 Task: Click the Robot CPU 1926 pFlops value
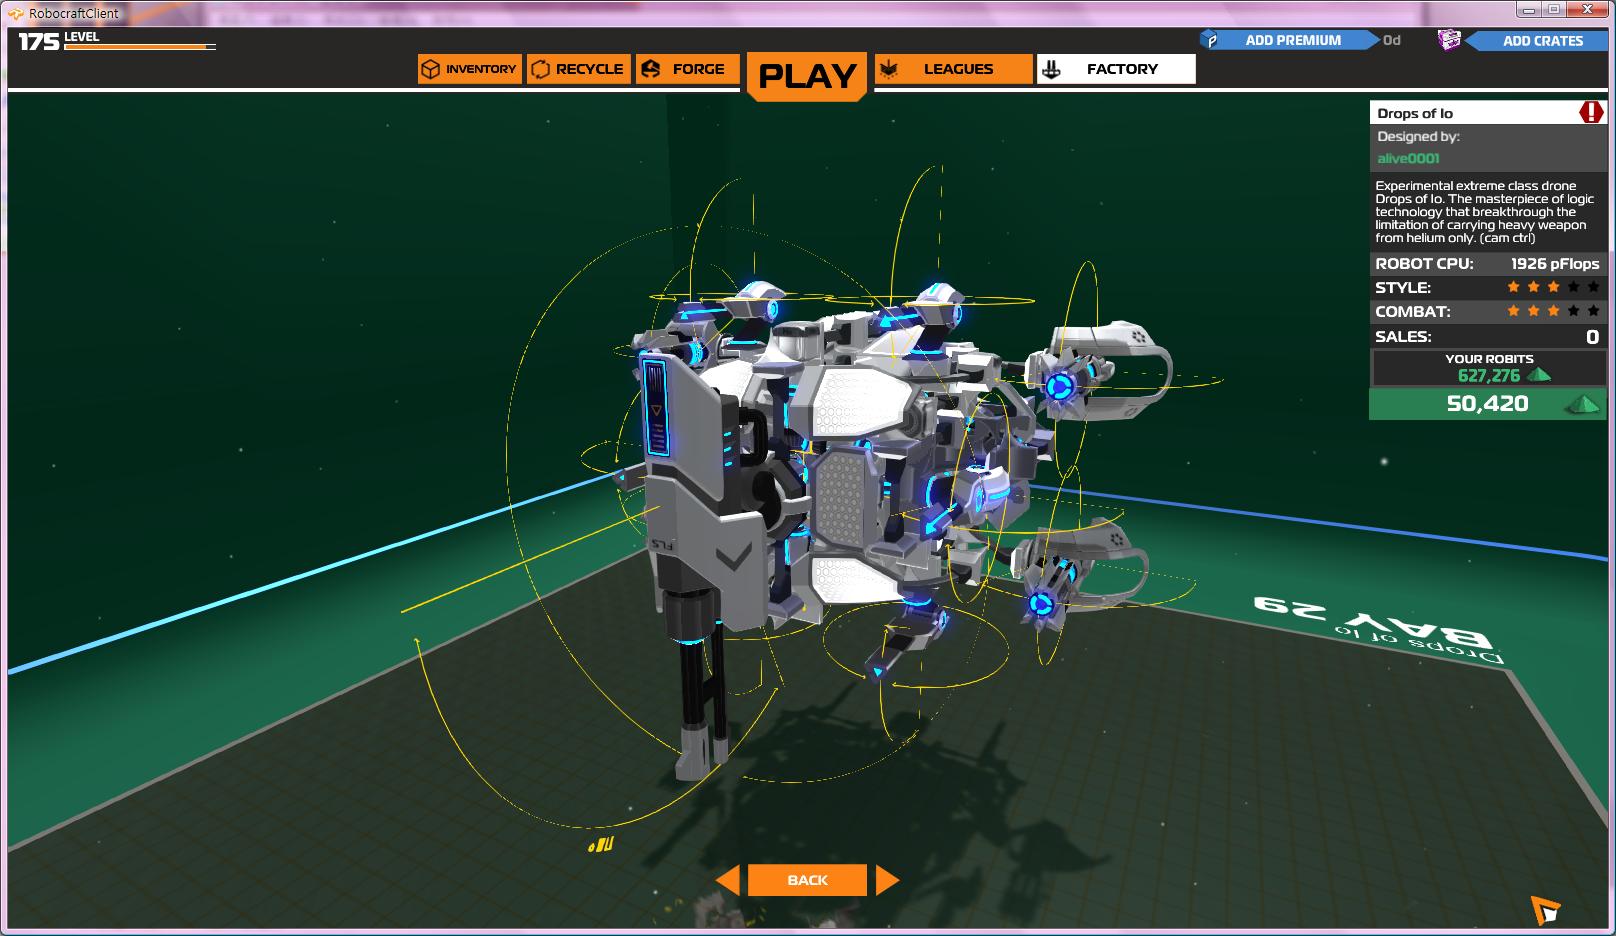[x=1555, y=264]
